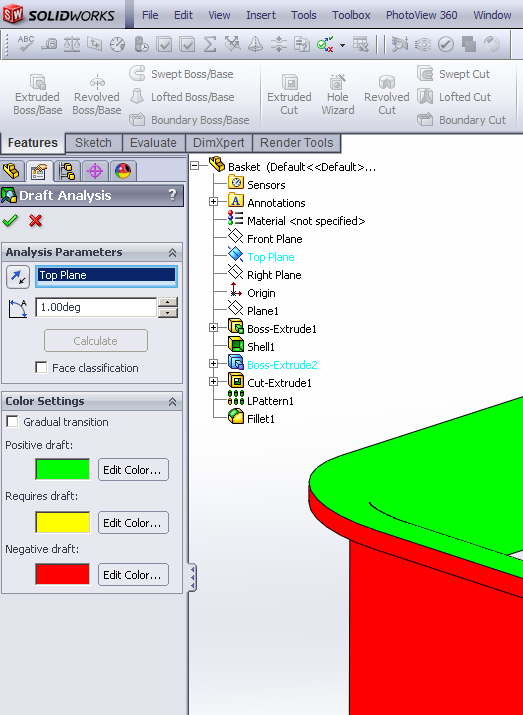Select Lofted Cut tool

click(x=454, y=97)
